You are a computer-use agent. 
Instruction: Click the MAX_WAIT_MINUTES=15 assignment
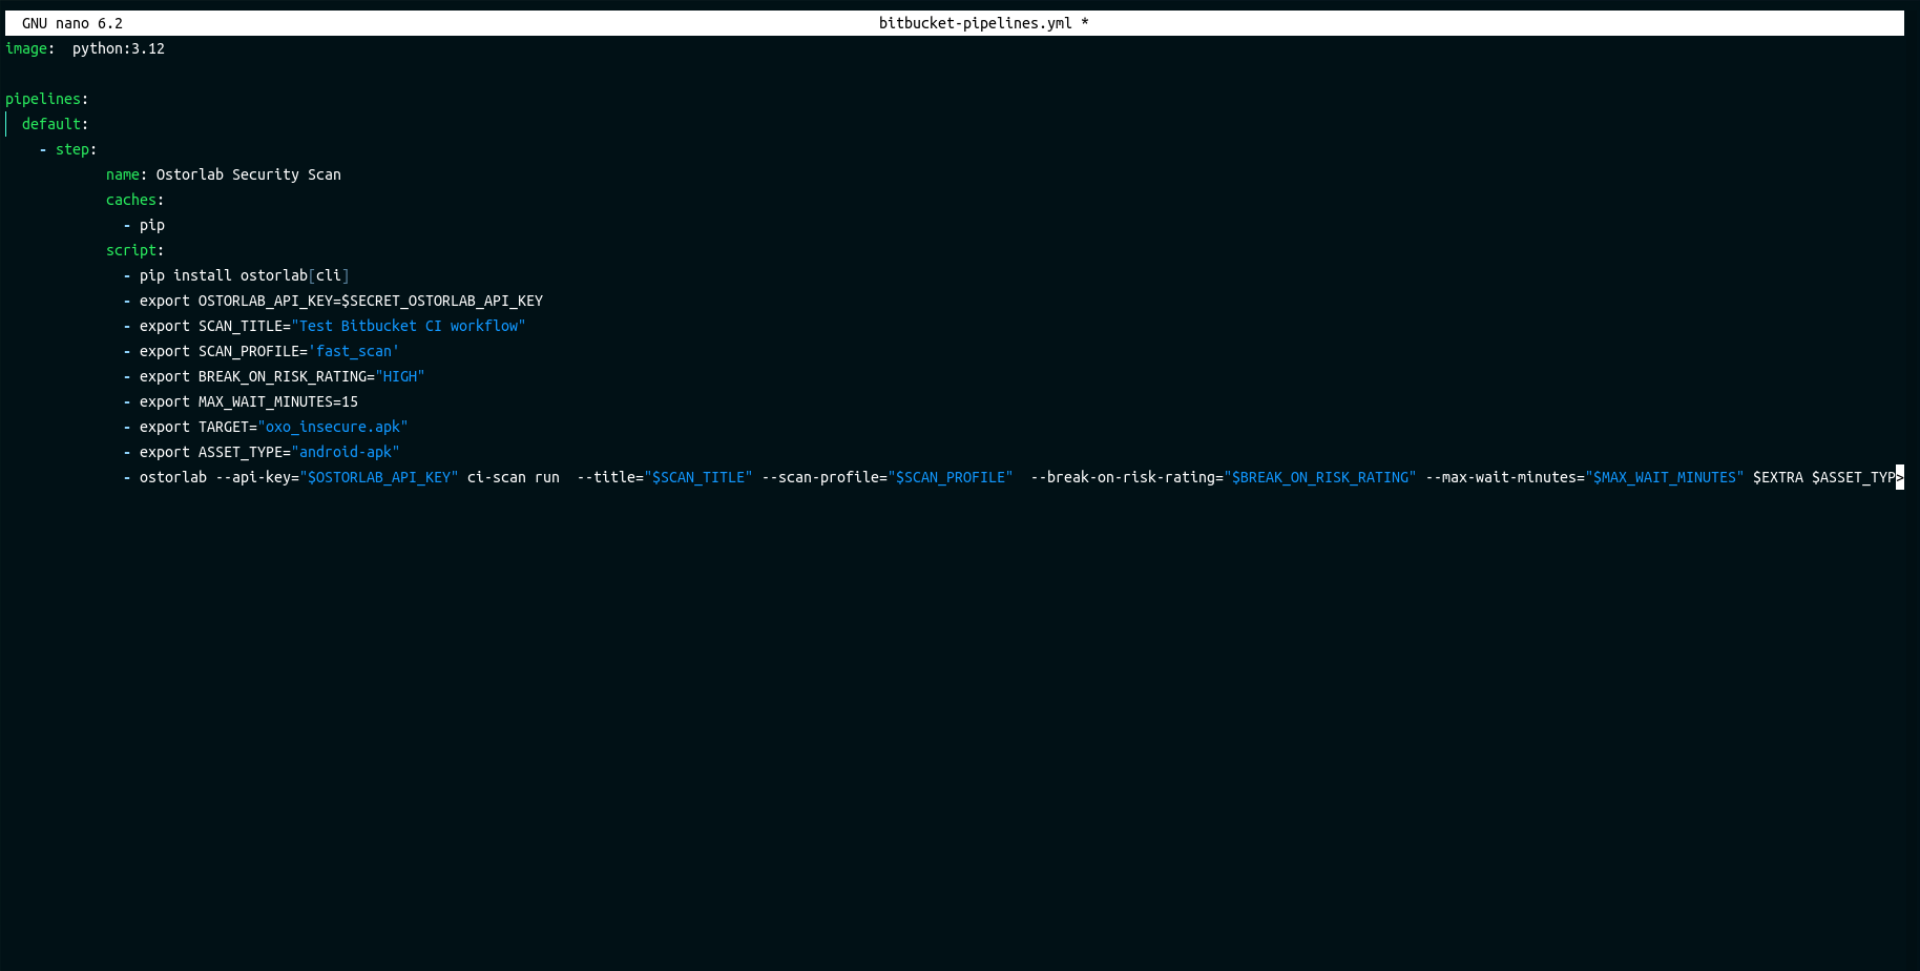pos(277,402)
